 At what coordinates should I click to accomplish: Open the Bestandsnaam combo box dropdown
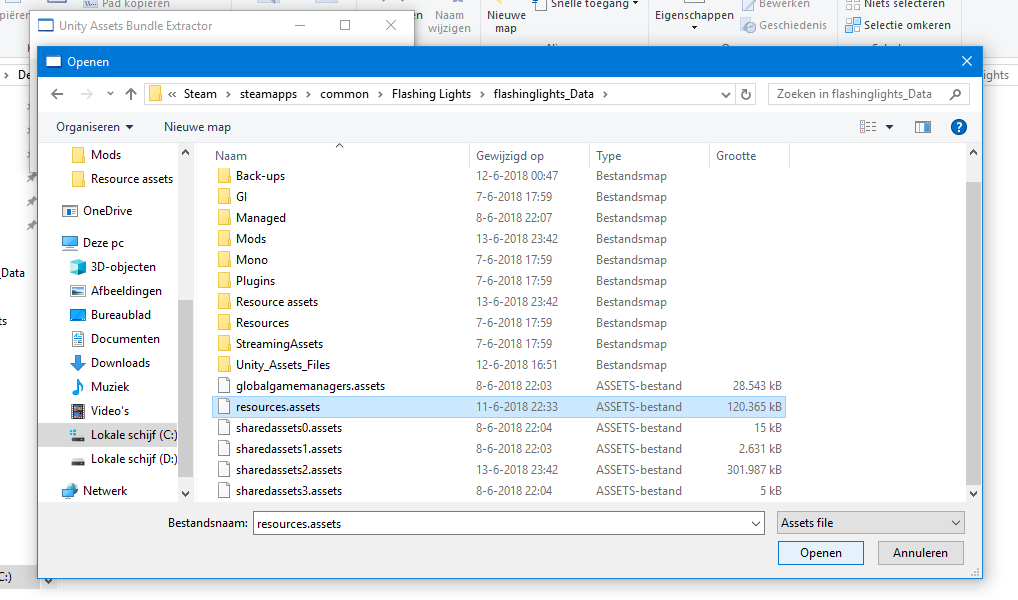(756, 523)
